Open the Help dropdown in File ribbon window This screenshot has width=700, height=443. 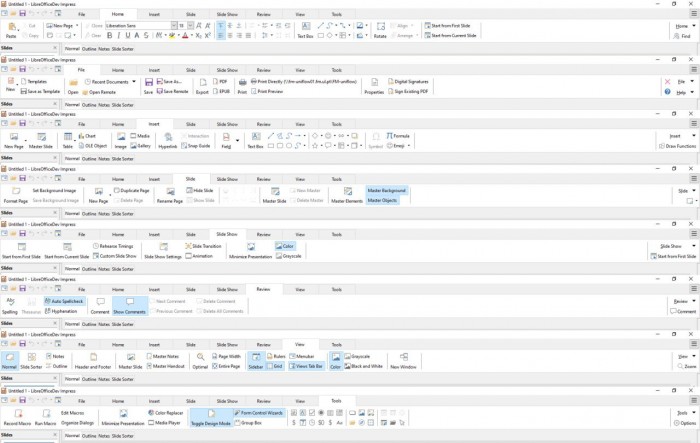[692, 92]
